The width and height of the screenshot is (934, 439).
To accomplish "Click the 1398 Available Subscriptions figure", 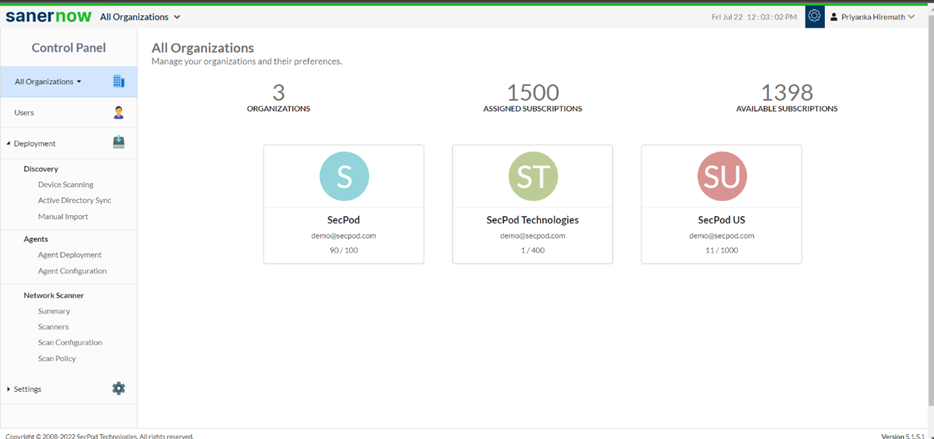I will (x=787, y=92).
